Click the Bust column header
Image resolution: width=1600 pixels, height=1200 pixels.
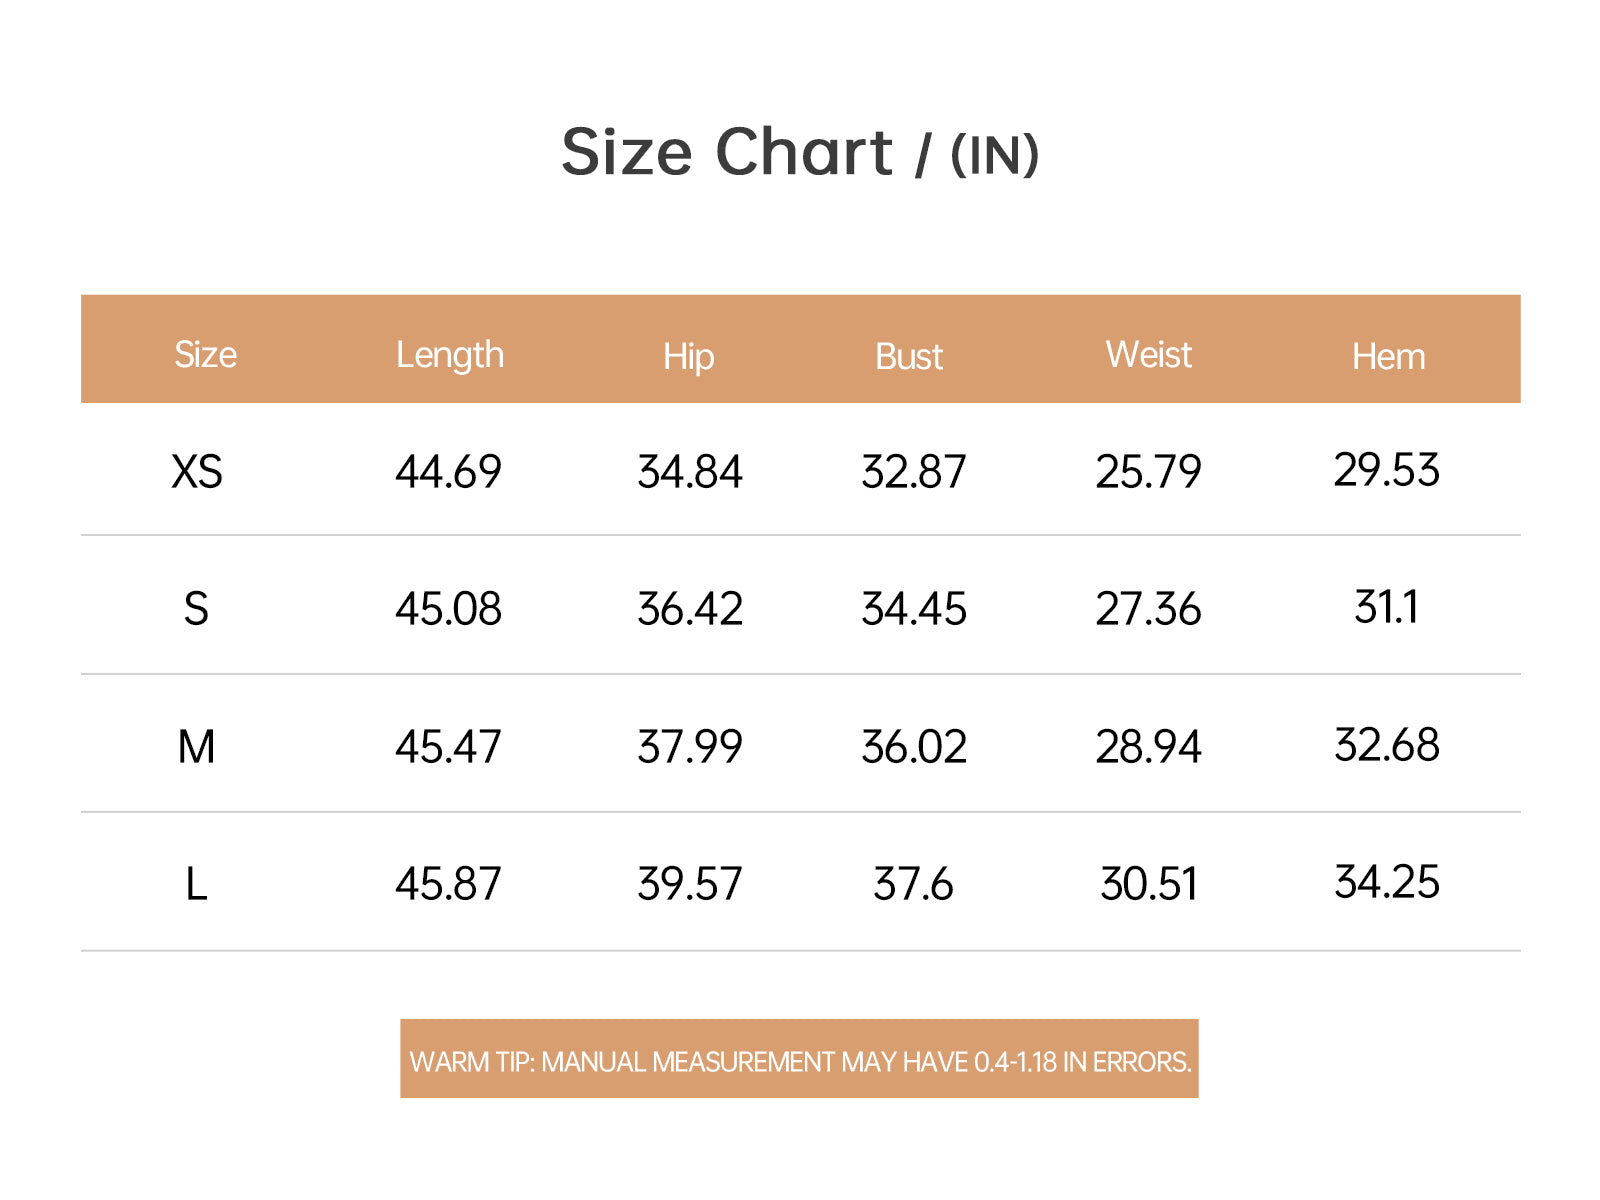[x=909, y=356]
